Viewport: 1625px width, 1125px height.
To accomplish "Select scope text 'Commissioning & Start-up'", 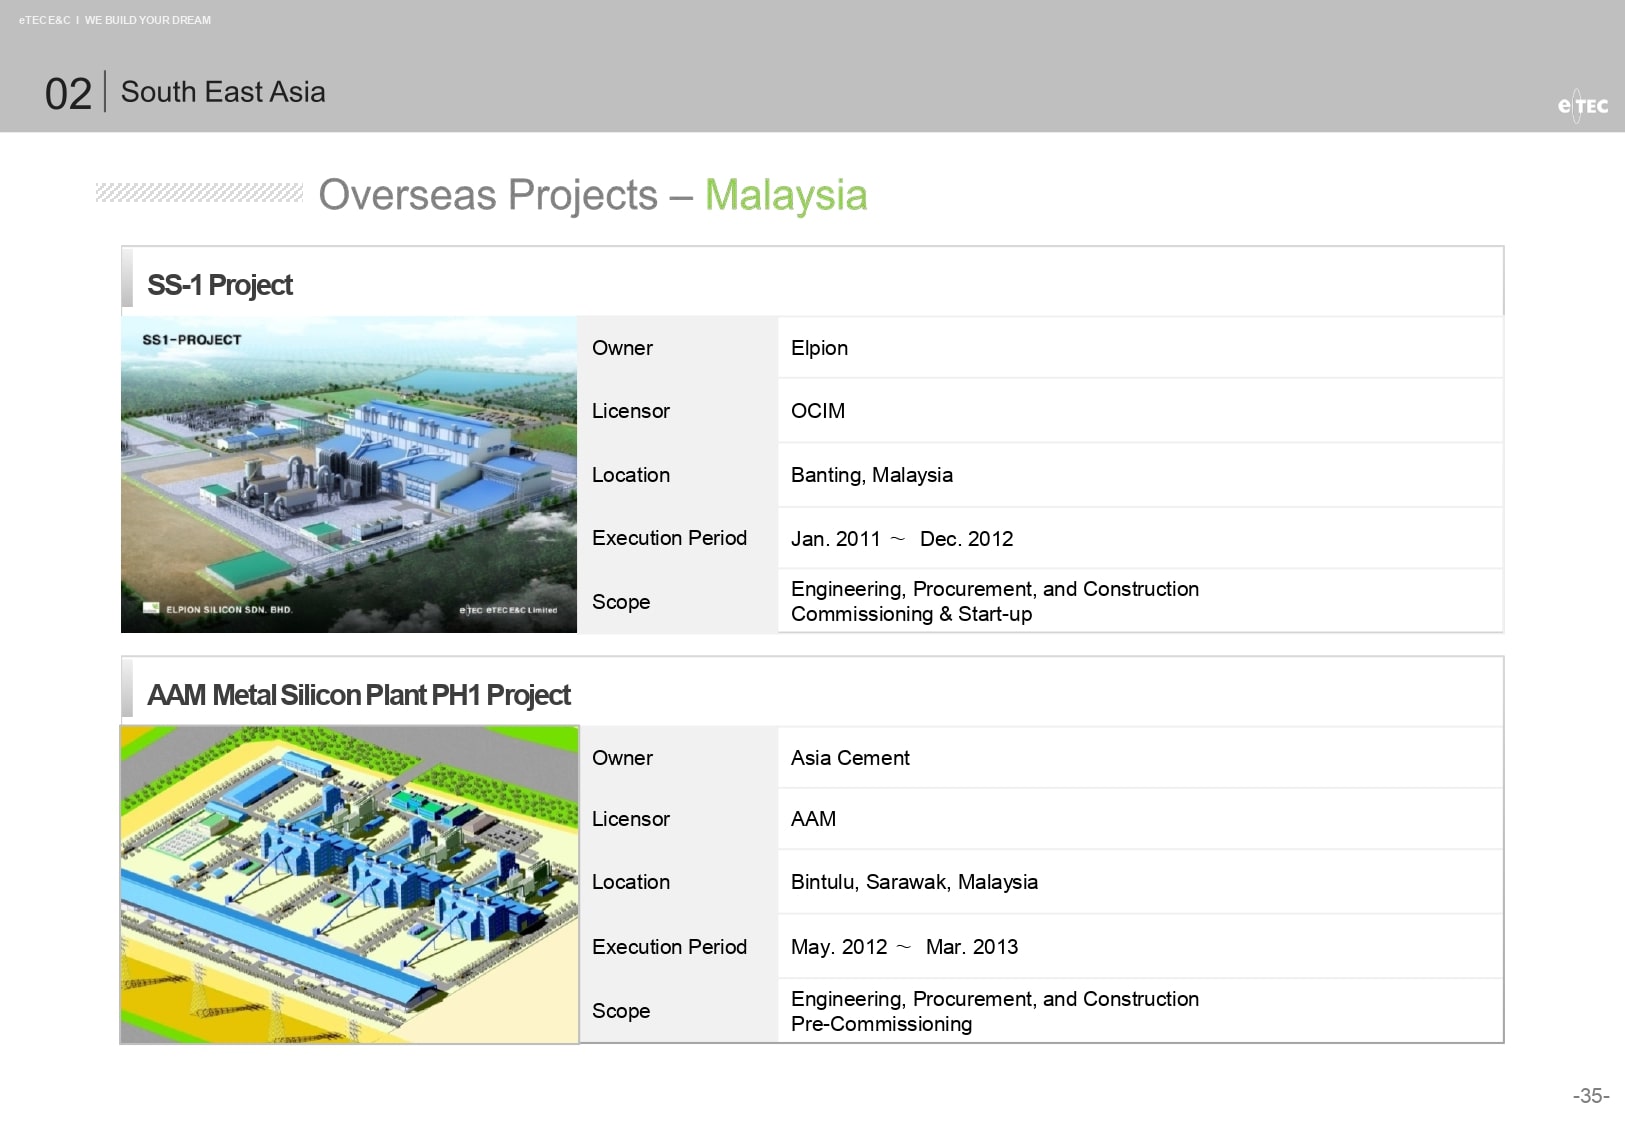I will 911,614.
